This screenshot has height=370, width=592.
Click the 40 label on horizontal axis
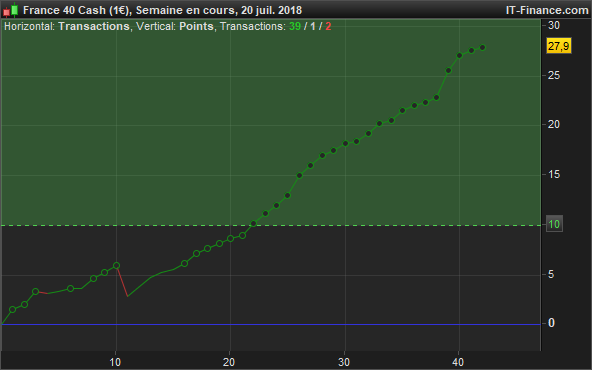coord(458,362)
